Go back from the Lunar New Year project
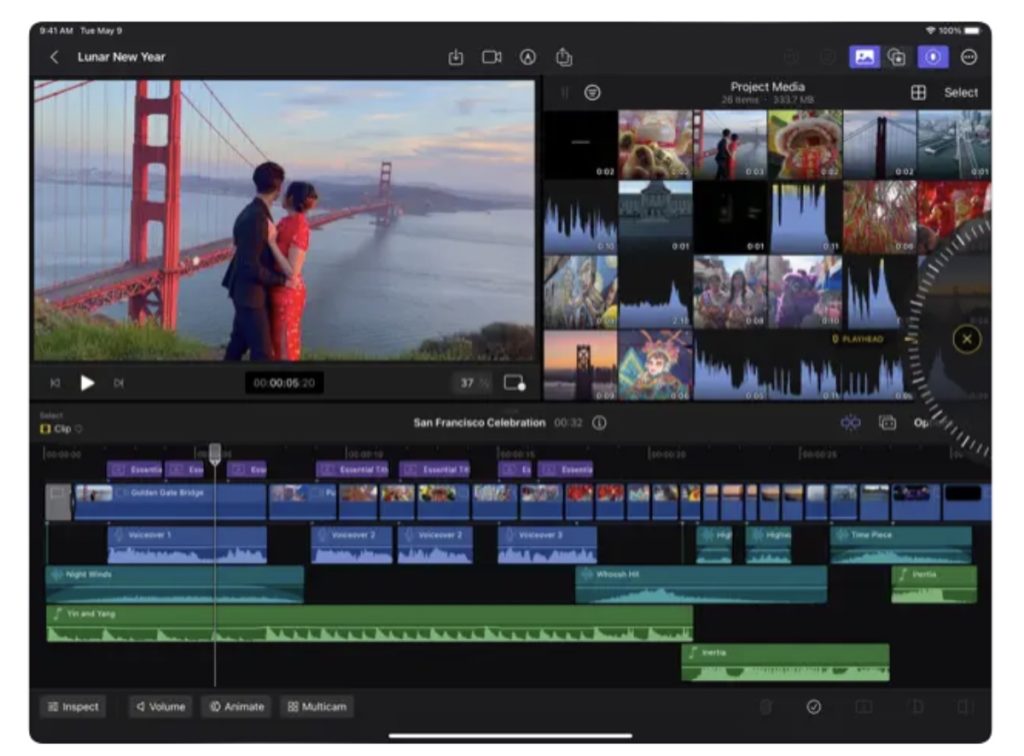The height and width of the screenshot is (756, 1024). pyautogui.click(x=54, y=57)
